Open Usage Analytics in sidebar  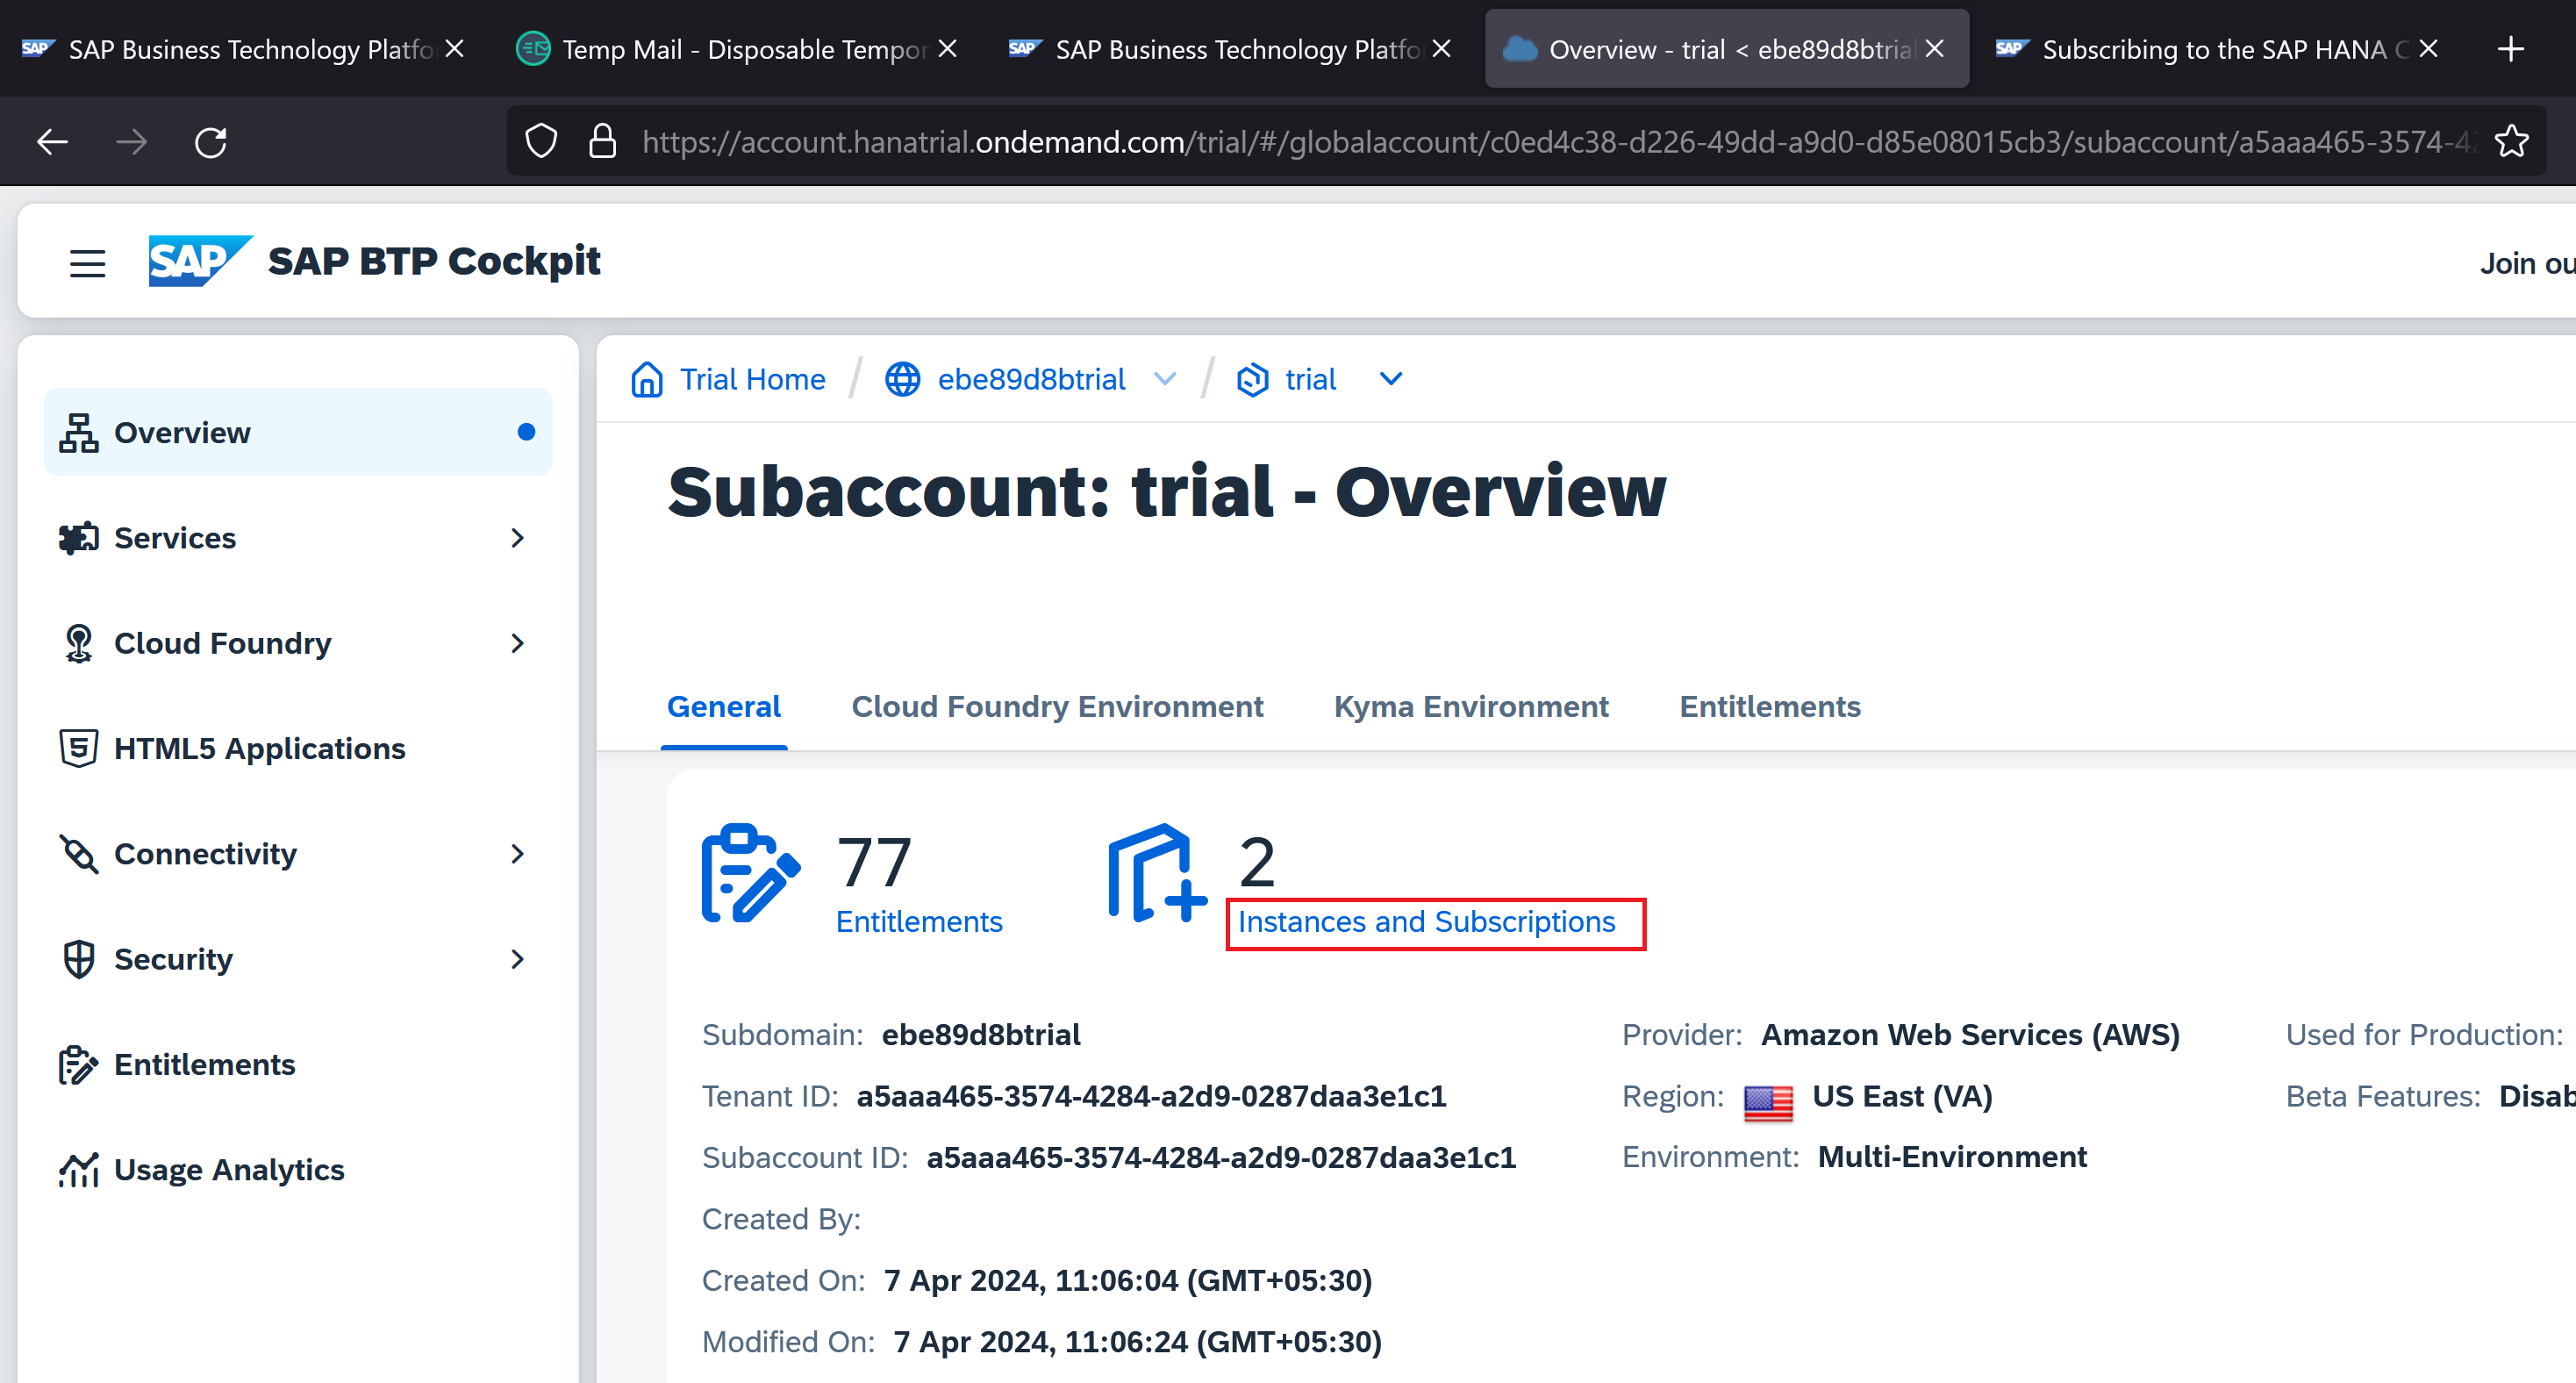pyautogui.click(x=229, y=1169)
